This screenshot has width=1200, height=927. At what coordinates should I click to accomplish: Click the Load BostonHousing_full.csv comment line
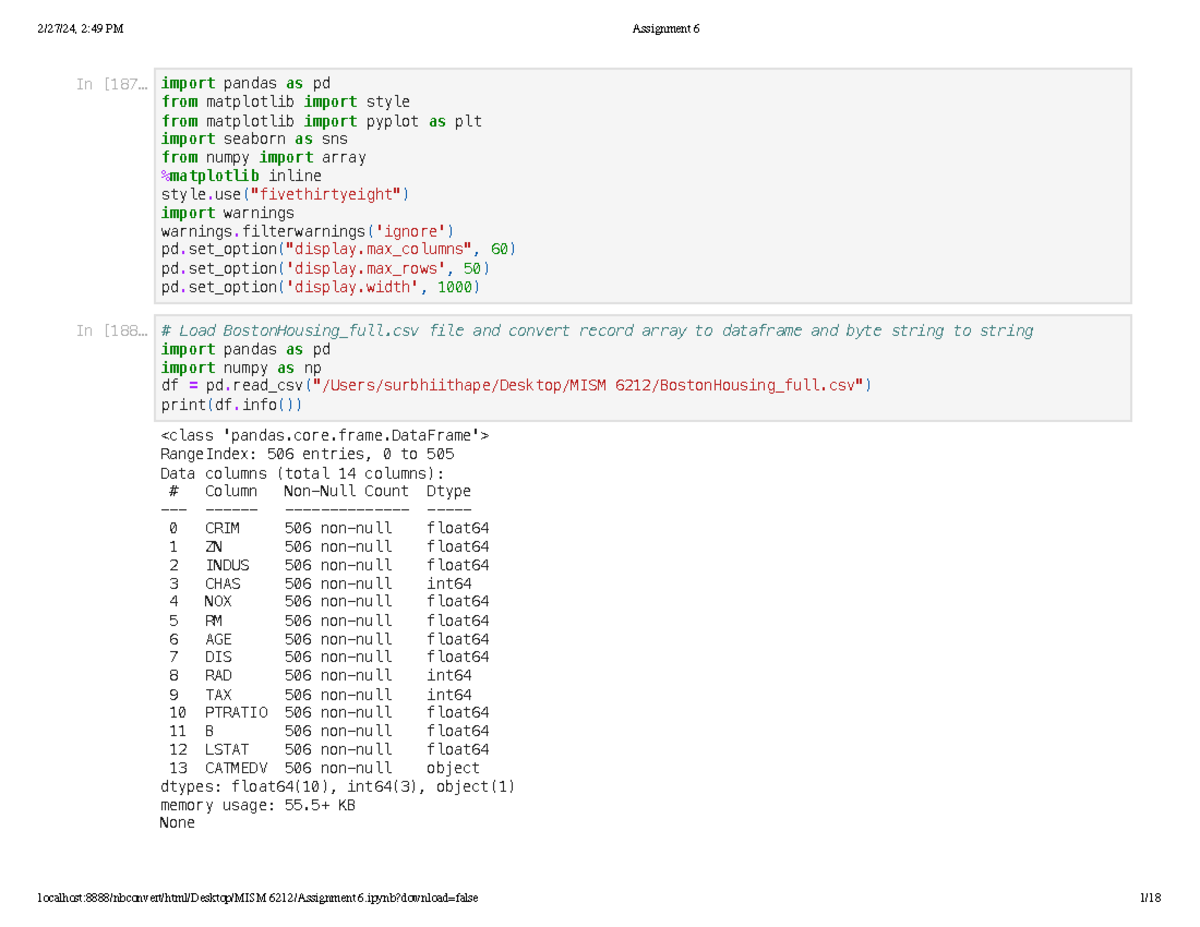596,331
